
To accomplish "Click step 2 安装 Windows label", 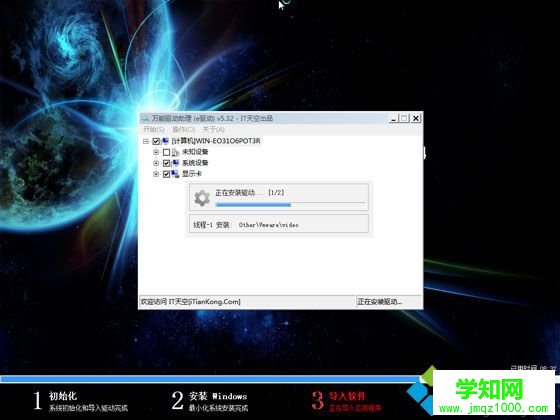I will (218, 396).
